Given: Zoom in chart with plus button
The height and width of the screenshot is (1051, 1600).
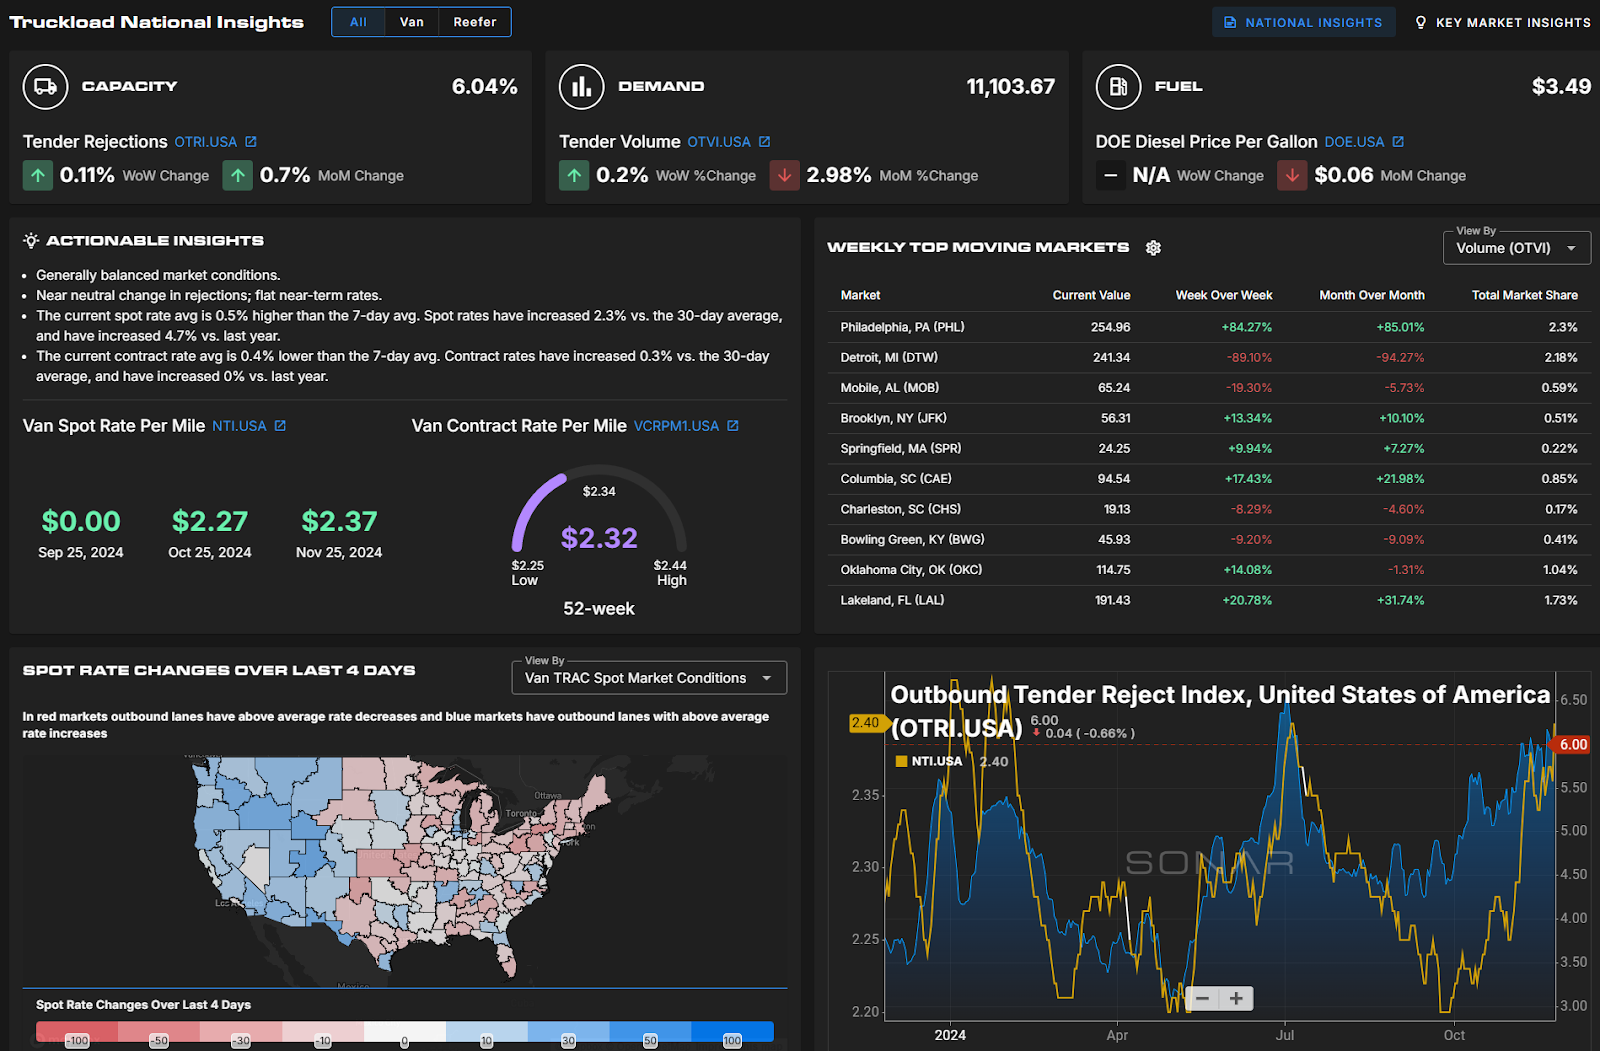Looking at the screenshot, I should tap(1236, 998).
